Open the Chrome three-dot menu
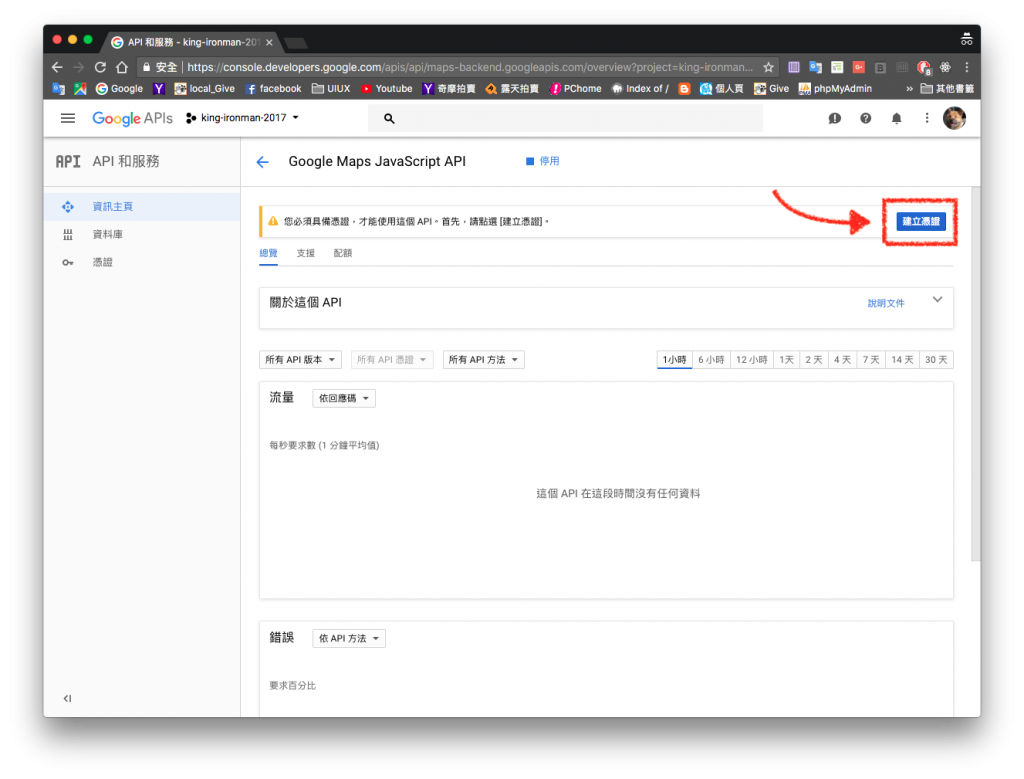This screenshot has height=779, width=1024. coord(967,67)
